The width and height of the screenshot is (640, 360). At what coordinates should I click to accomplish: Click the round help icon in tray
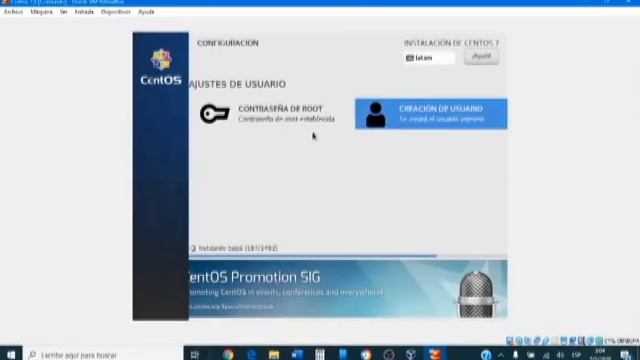click(486, 355)
